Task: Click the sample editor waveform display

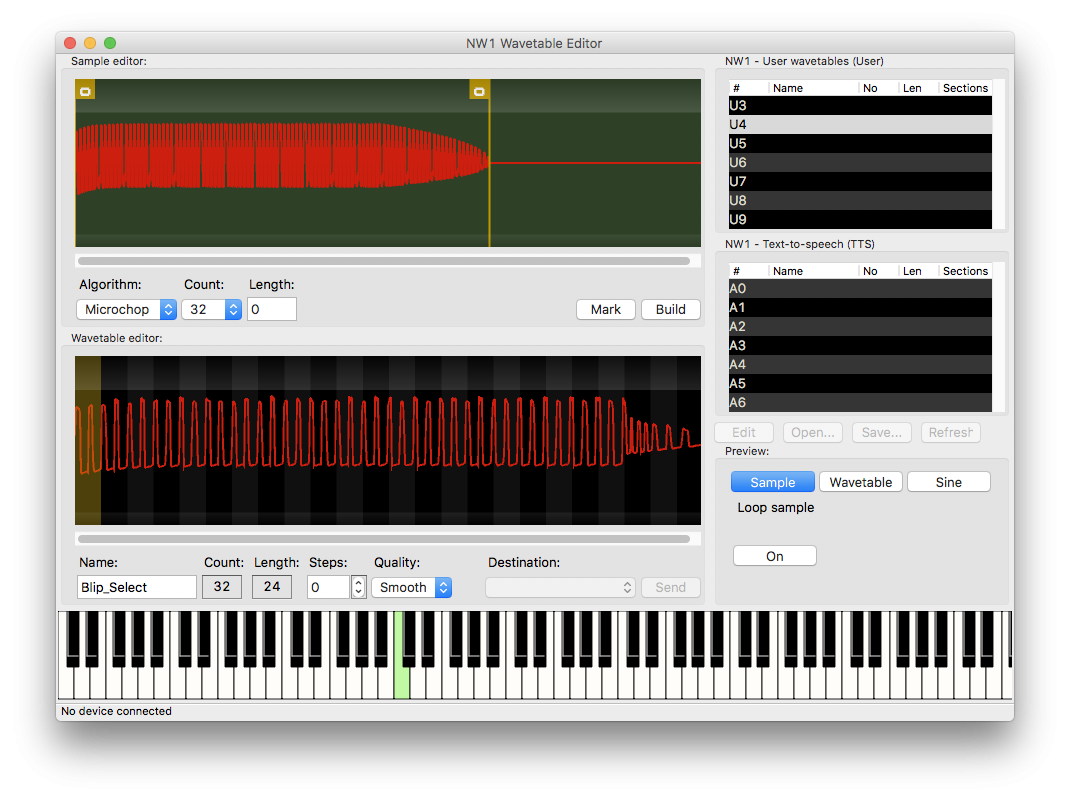Action: click(x=388, y=163)
